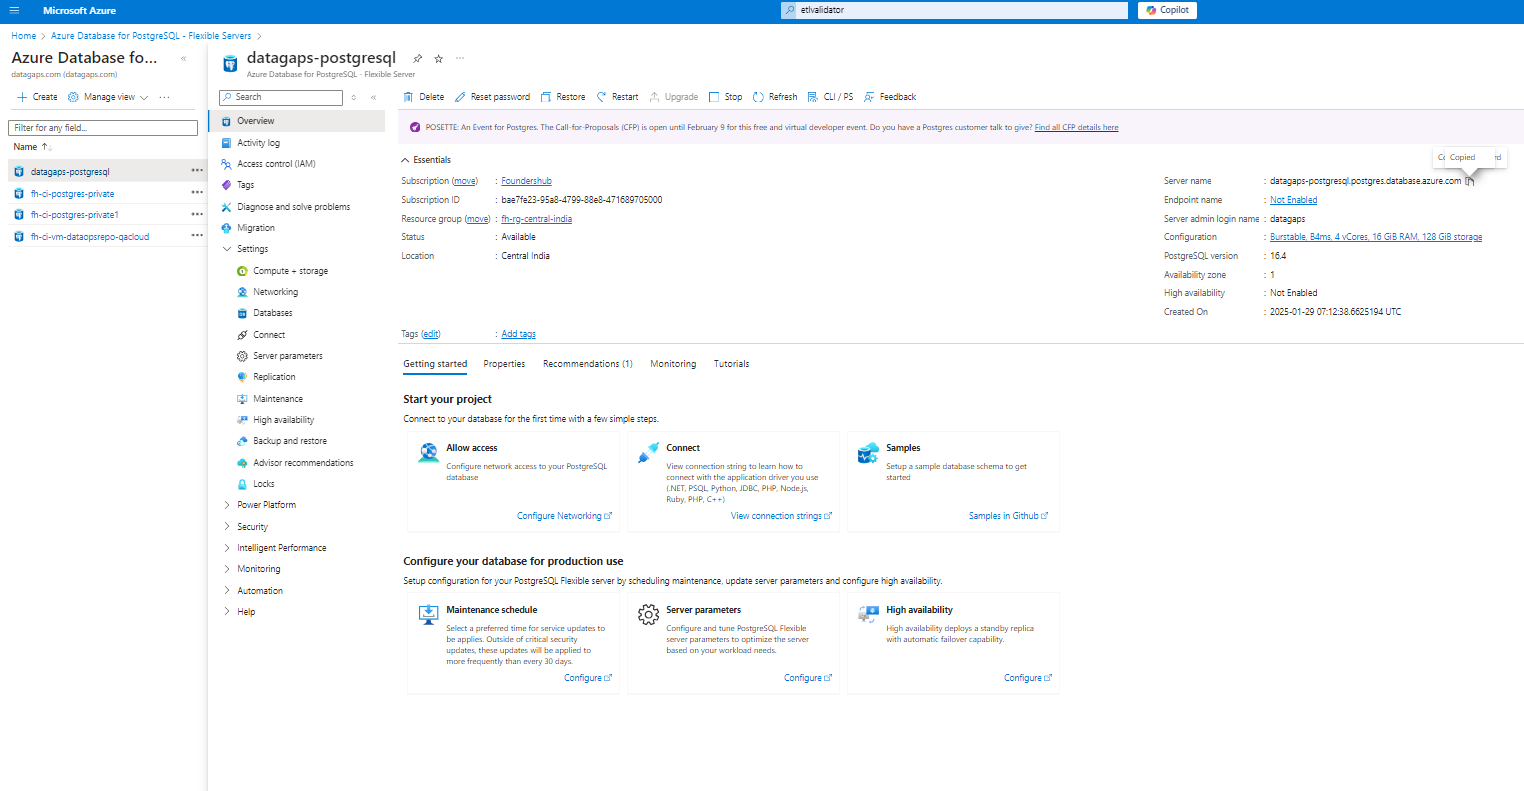The image size is (1524, 791).
Task: Open Configure Networking link
Action: tap(564, 516)
